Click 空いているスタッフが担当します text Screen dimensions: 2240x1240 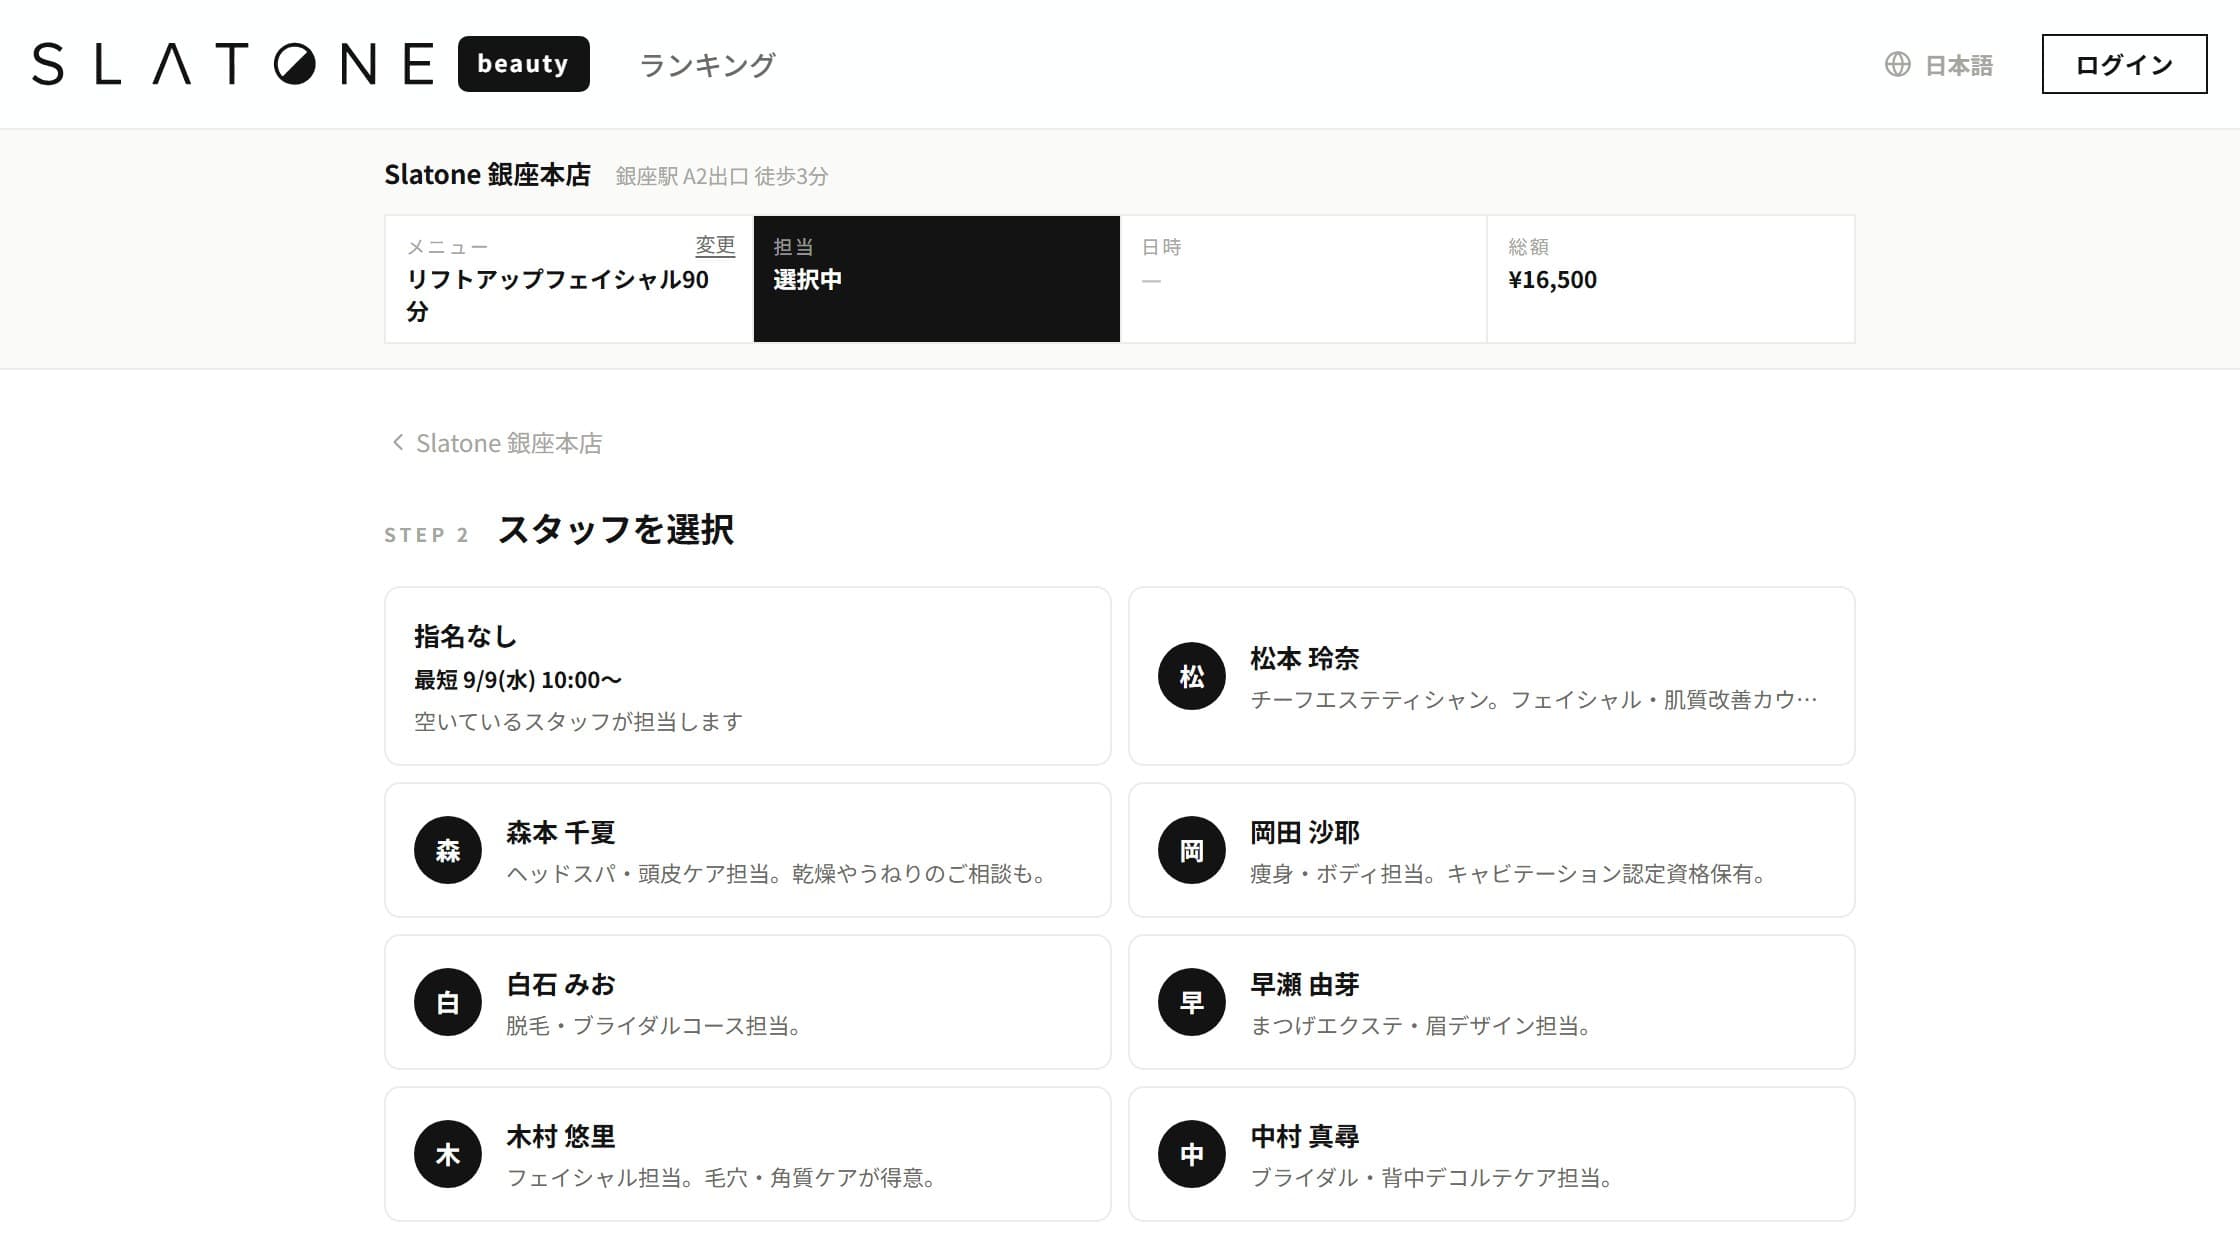coord(578,722)
